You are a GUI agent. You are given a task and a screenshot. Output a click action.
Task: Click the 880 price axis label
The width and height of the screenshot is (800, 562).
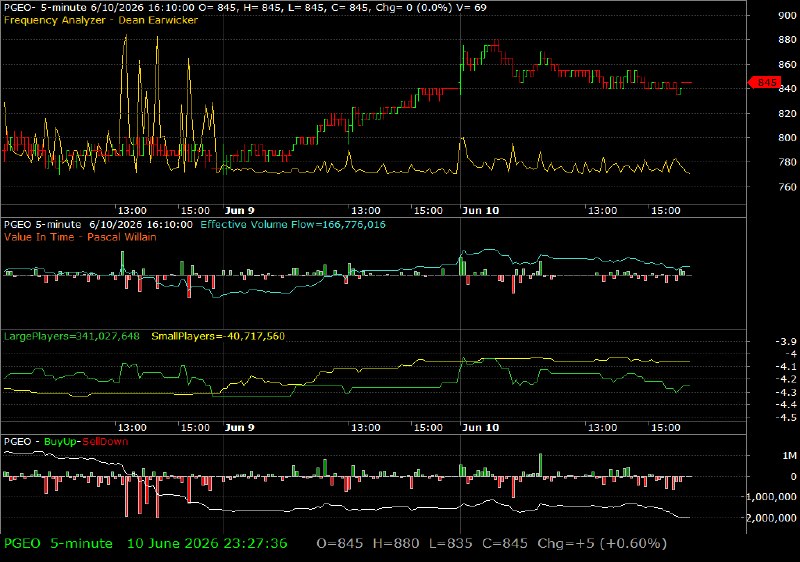787,40
